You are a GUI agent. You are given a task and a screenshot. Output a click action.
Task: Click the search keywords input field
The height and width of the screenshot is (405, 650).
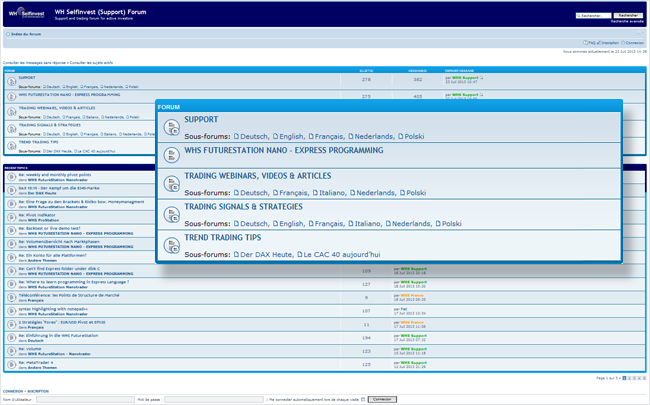pos(595,16)
